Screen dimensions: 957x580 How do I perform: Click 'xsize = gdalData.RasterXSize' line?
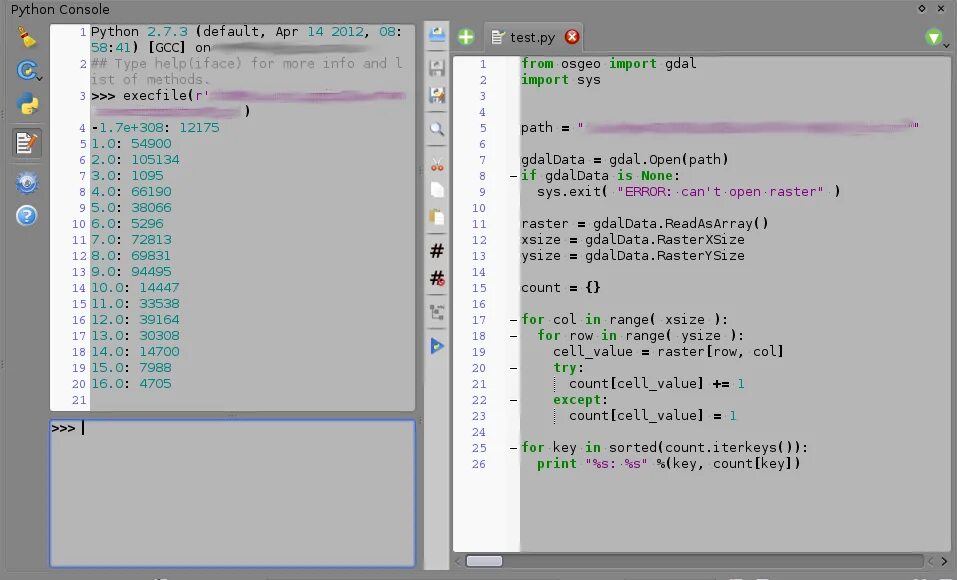pos(632,239)
